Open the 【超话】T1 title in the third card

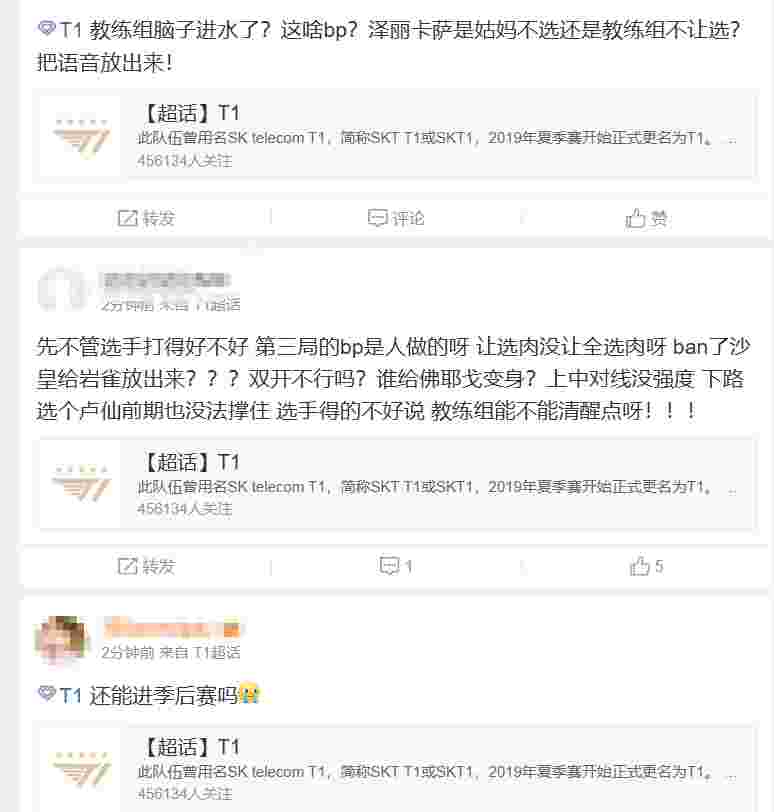click(x=191, y=747)
